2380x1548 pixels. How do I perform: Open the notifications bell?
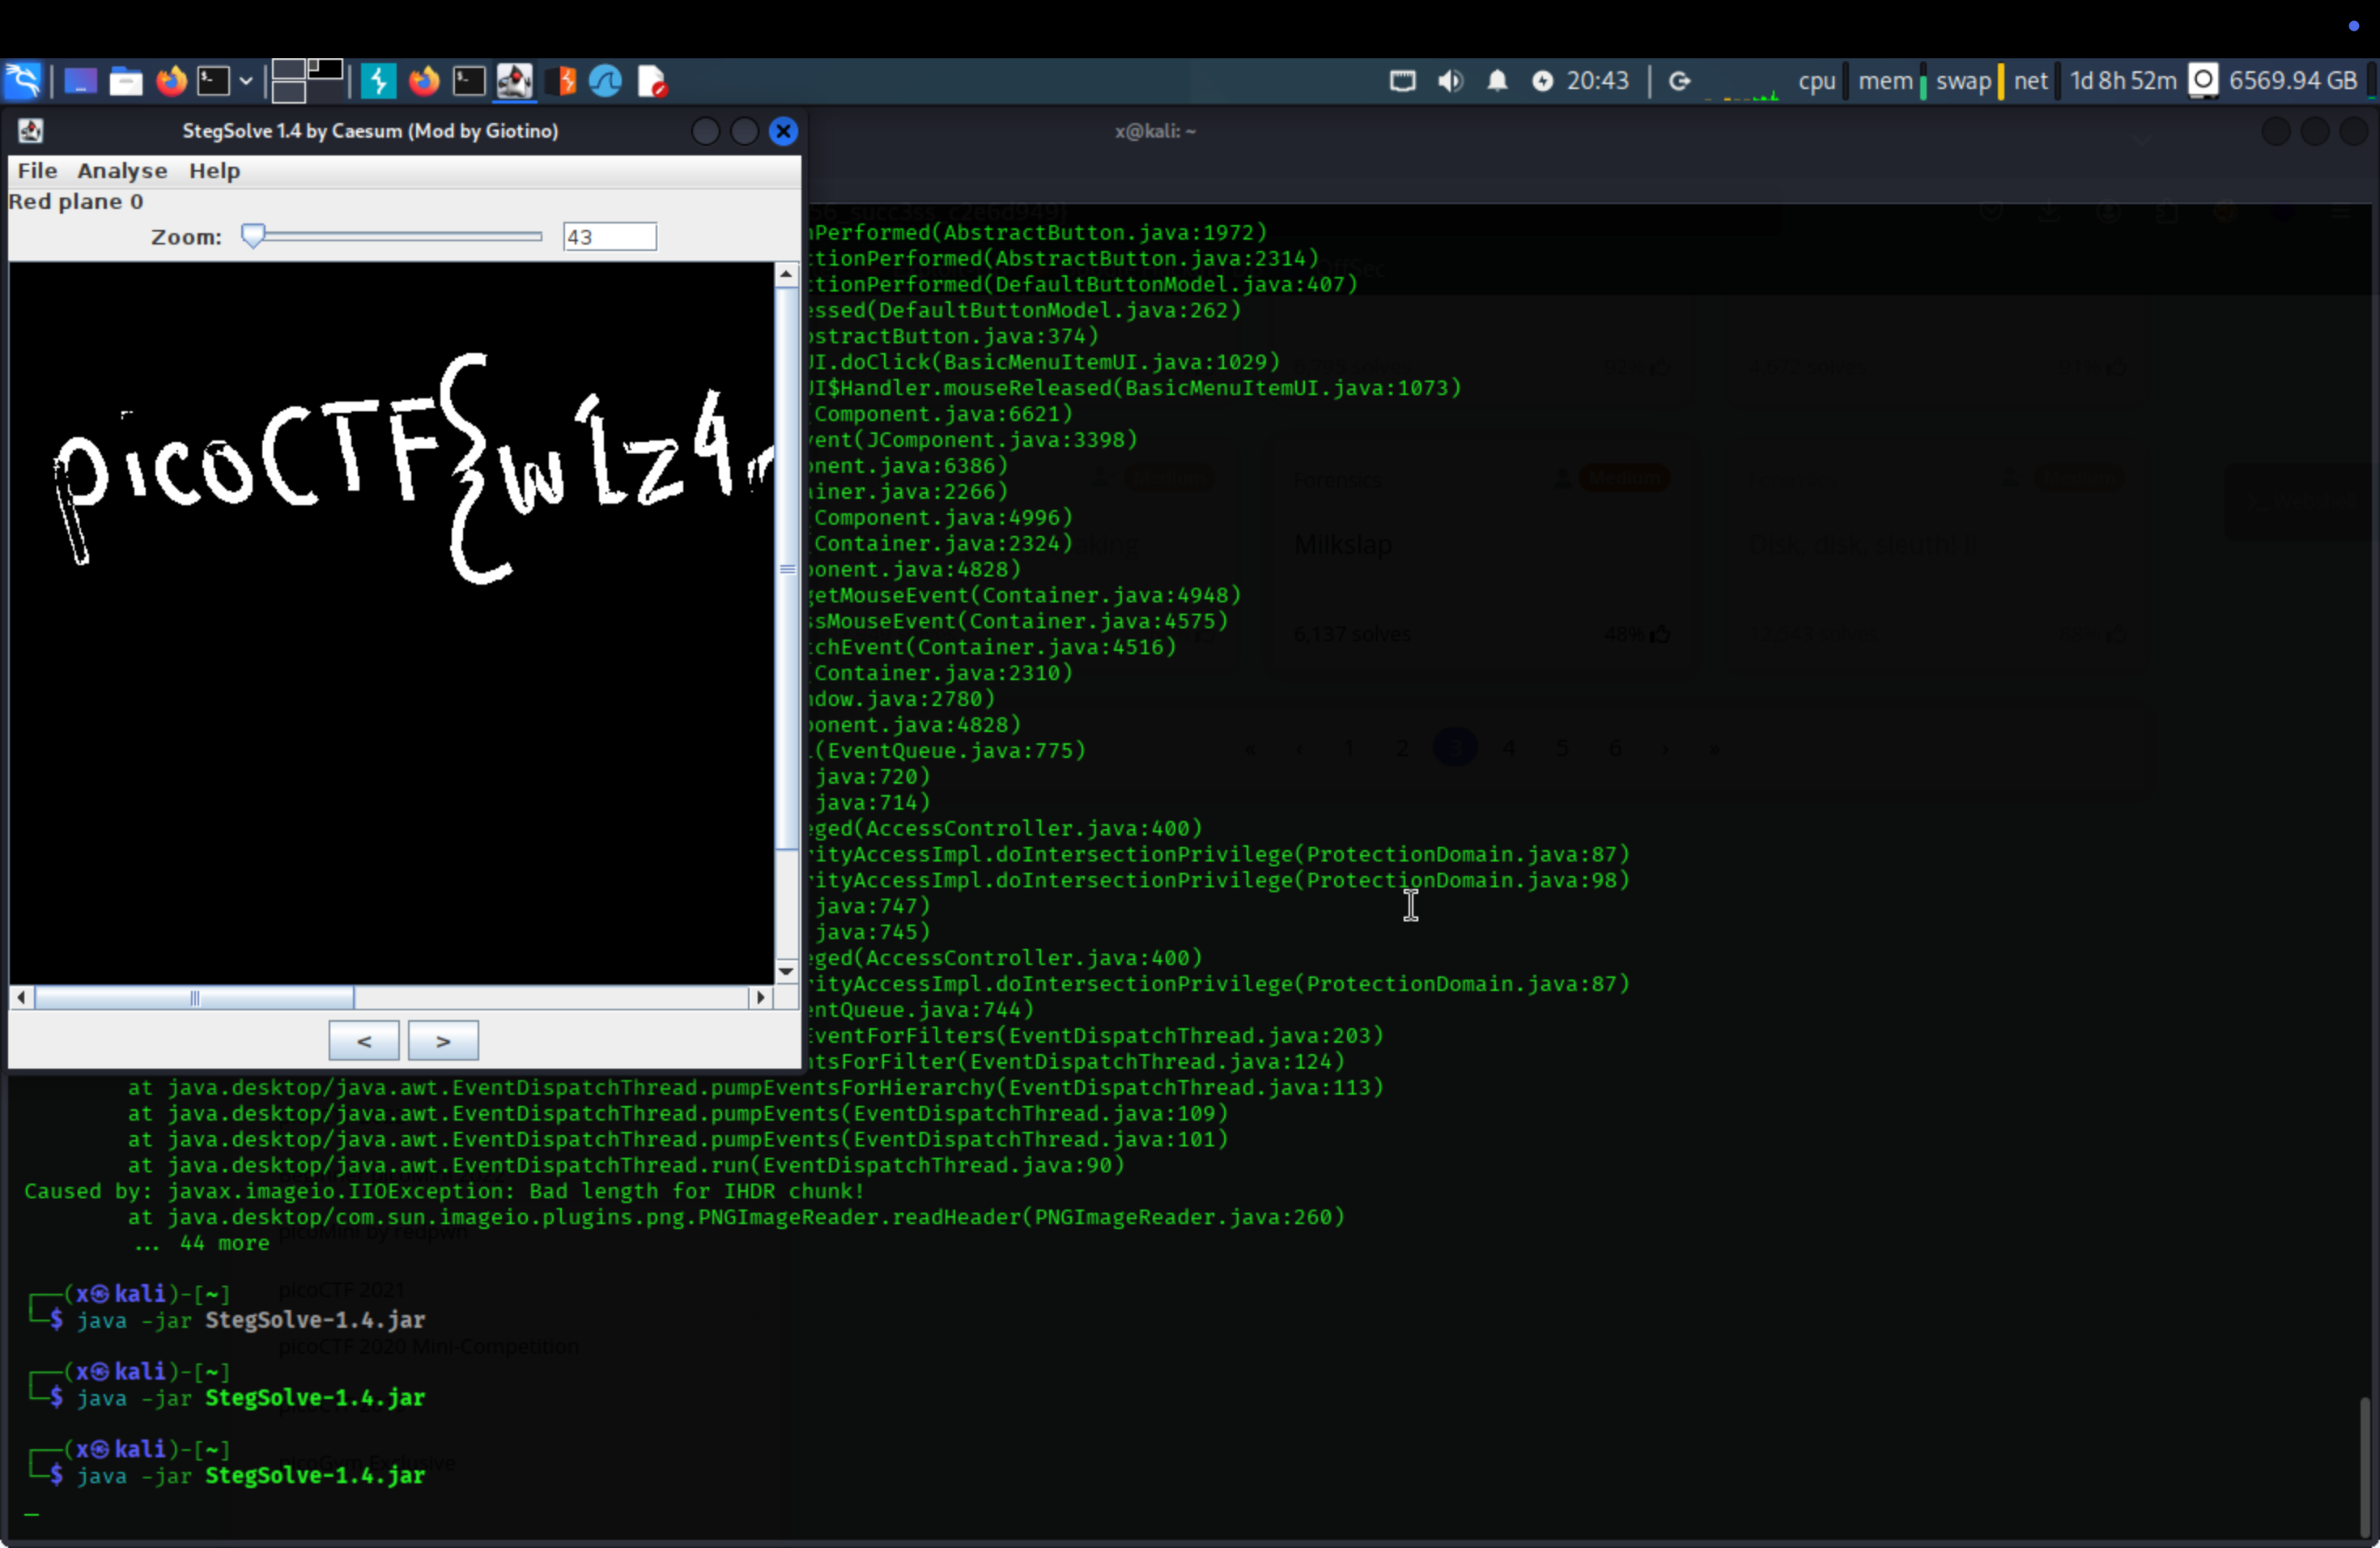point(1496,81)
